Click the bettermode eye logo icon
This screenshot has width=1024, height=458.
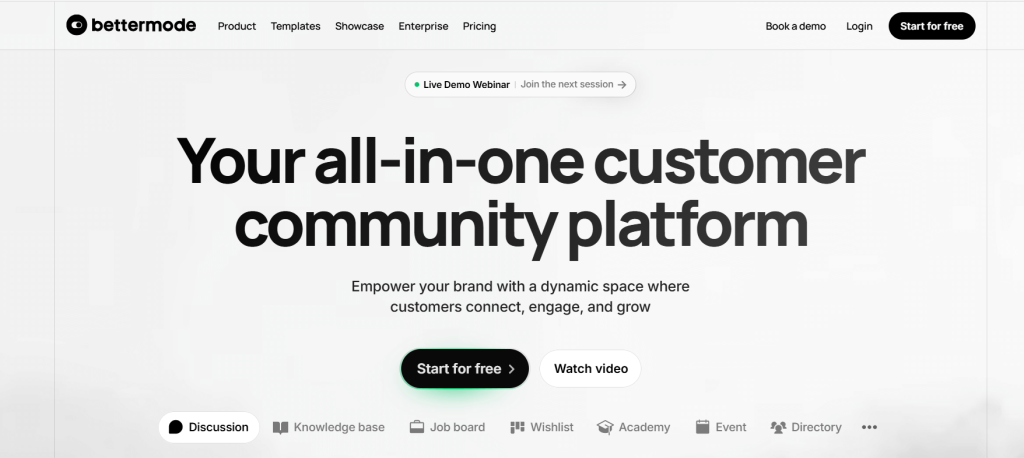coord(76,25)
